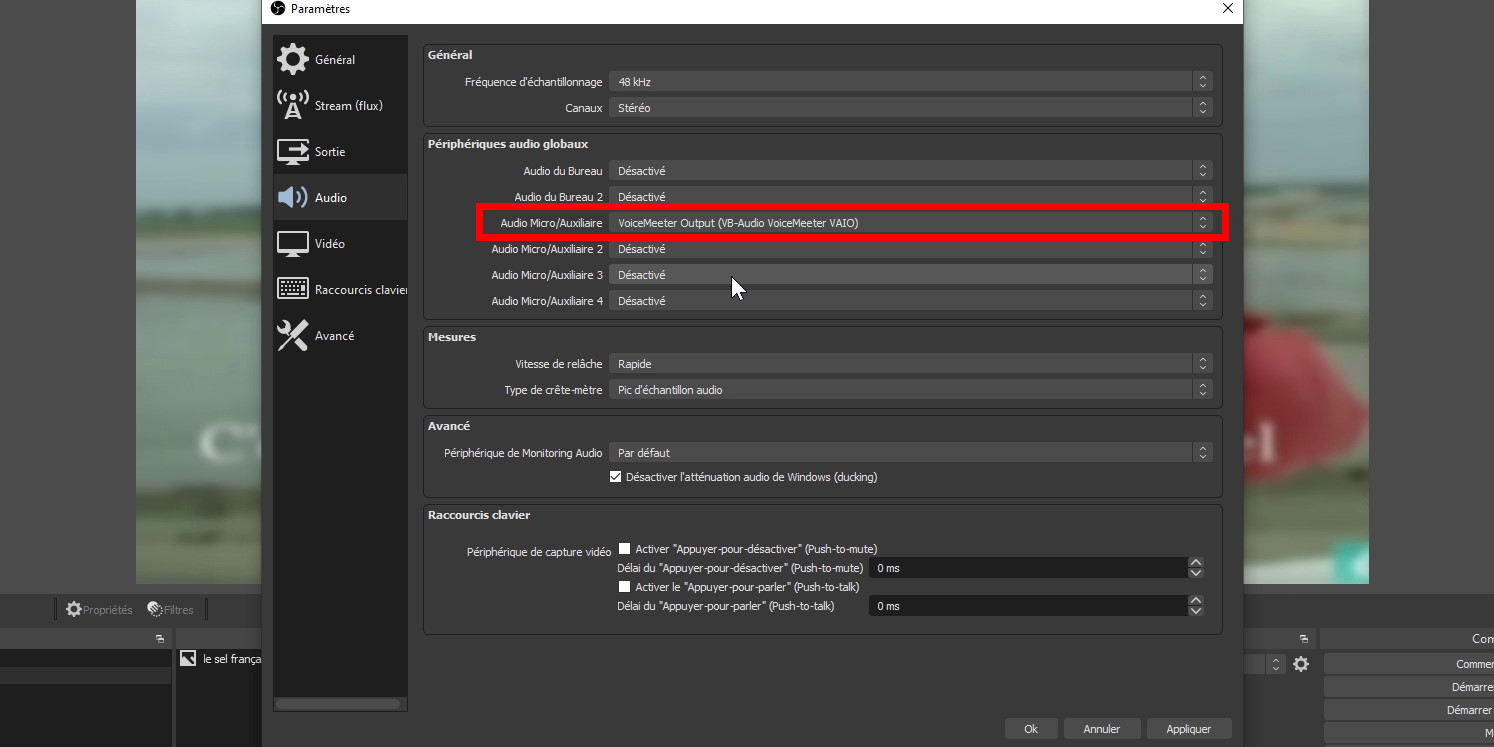1494x747 pixels.
Task: Click the Appliquer button
Action: (x=1188, y=729)
